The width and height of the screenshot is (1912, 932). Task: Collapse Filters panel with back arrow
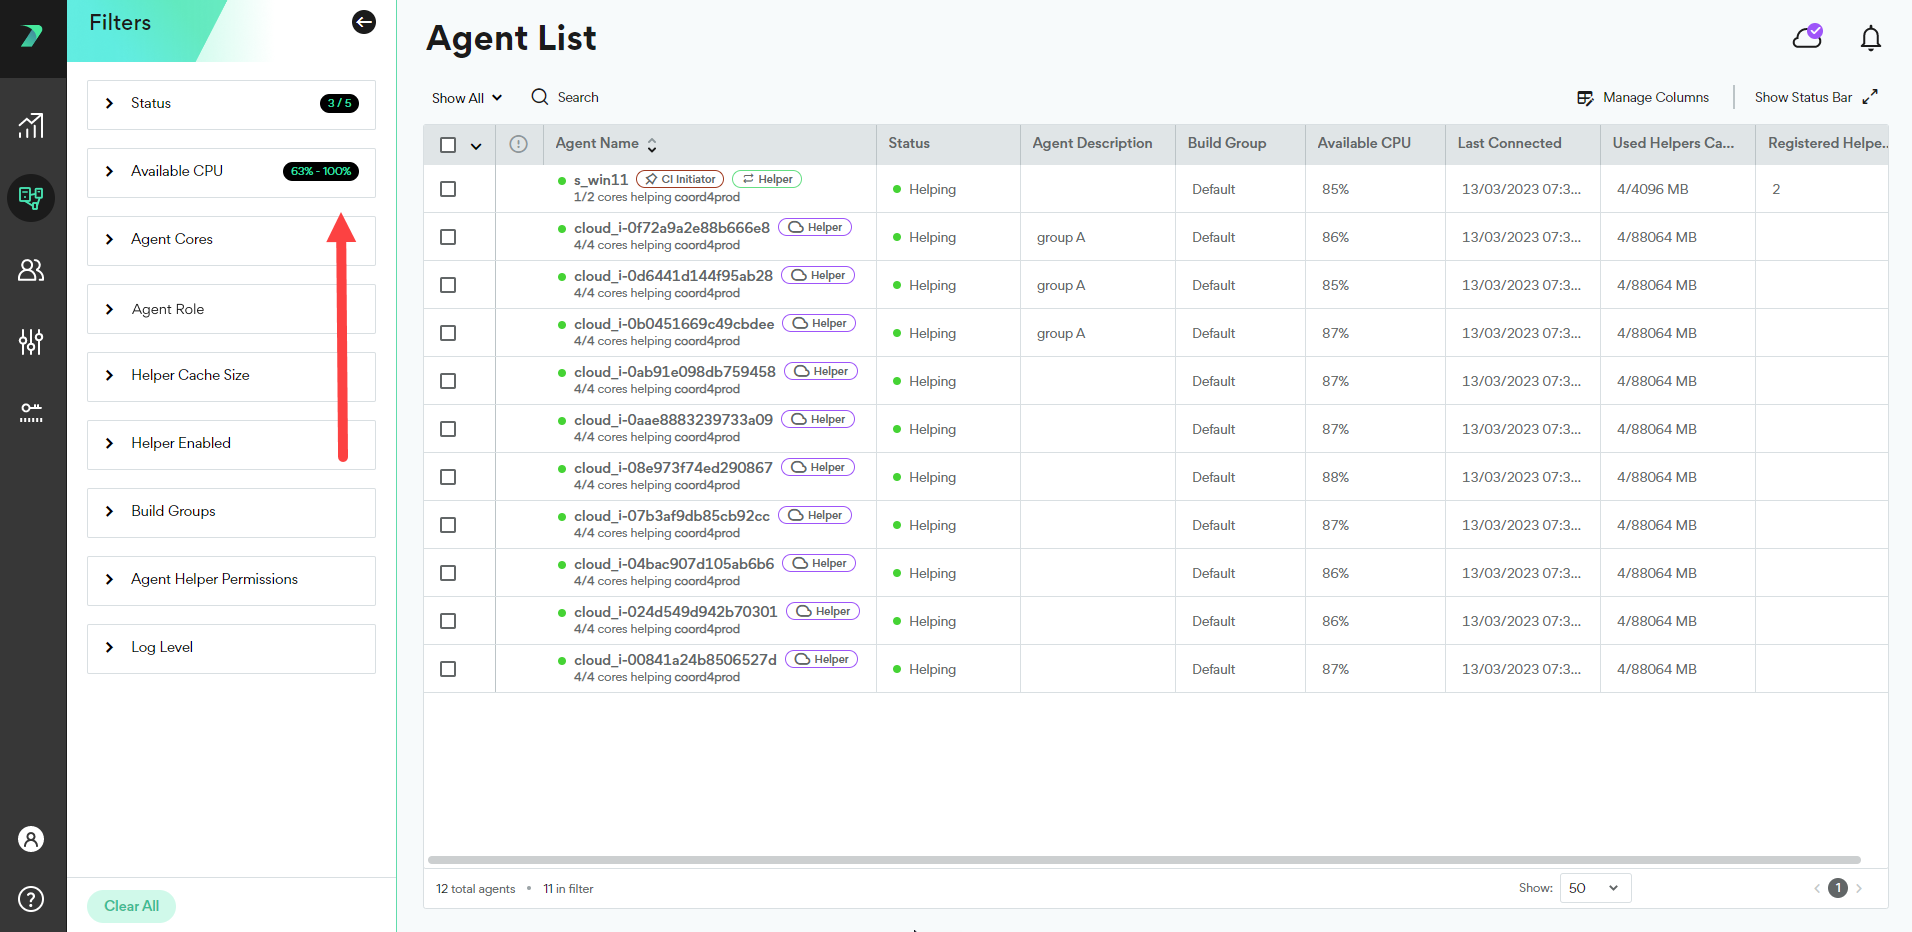click(364, 22)
